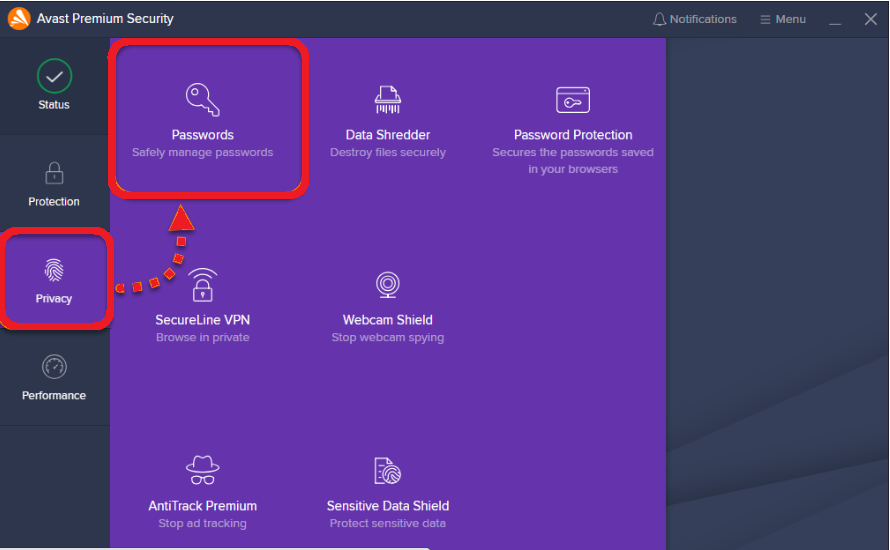Click the Password Protection title
Screen dimensions: 890x550
pyautogui.click(x=573, y=135)
